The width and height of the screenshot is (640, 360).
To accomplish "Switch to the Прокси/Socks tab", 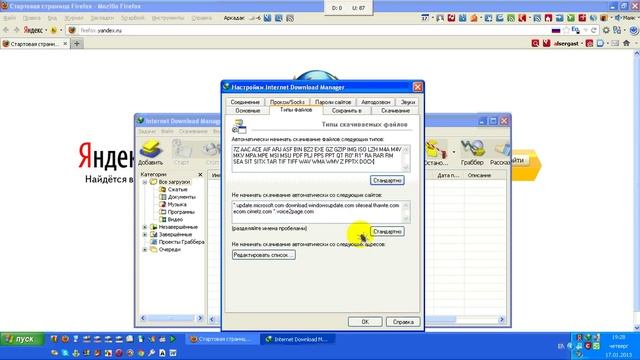I will 287,102.
